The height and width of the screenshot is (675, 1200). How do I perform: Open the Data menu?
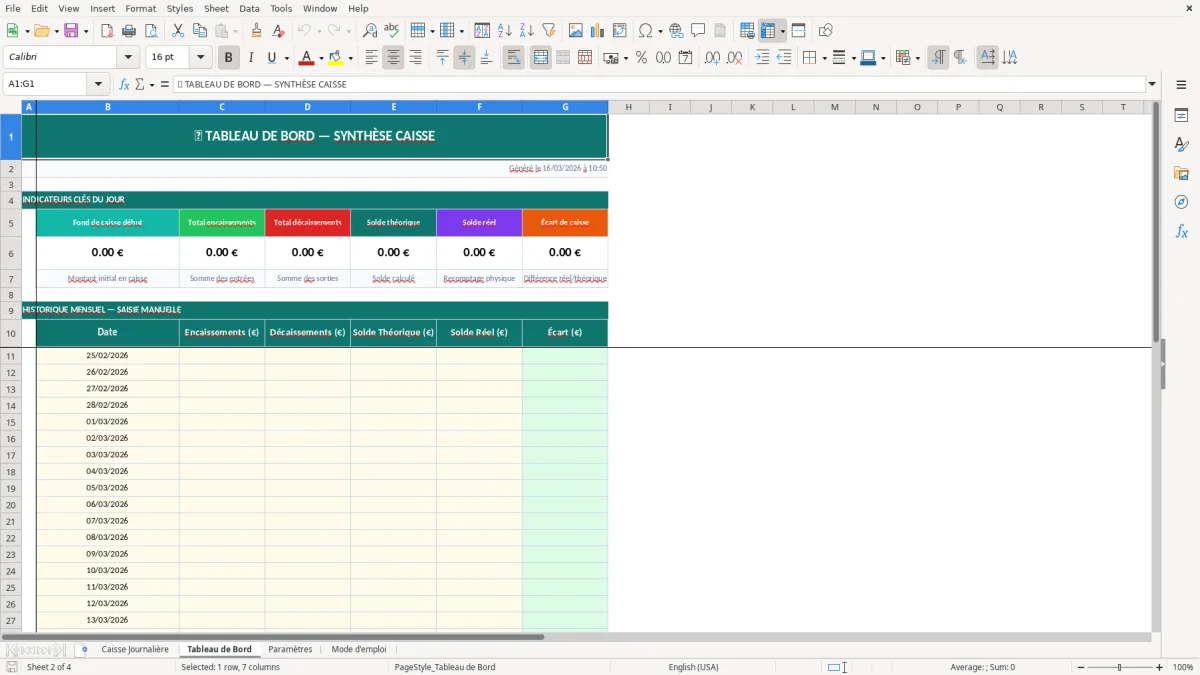point(249,8)
